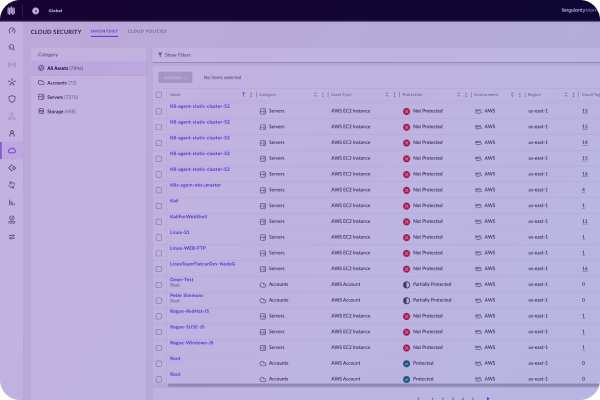Click the K8s-agent-eks-jmaster asset name
Image resolution: width=600 pixels, height=400 pixels.
[195, 185]
